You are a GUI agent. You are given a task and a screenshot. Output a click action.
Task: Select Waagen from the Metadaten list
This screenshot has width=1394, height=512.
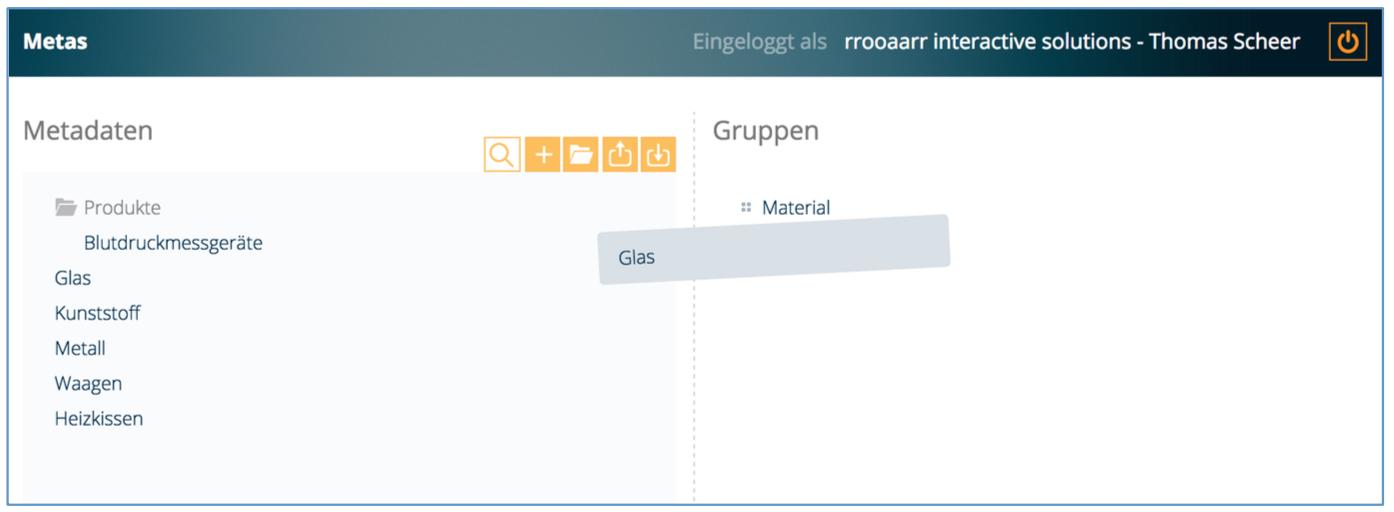pos(88,383)
